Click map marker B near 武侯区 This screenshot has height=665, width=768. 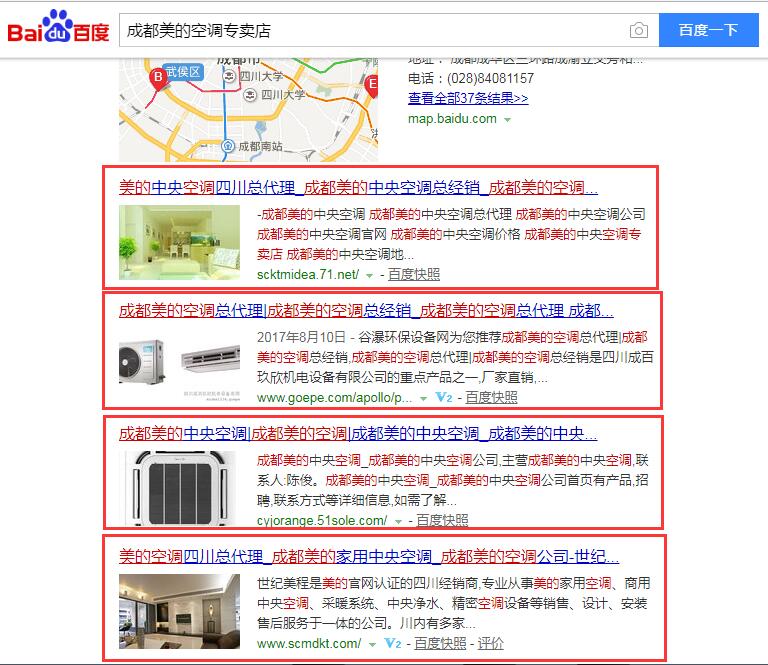coord(158,78)
